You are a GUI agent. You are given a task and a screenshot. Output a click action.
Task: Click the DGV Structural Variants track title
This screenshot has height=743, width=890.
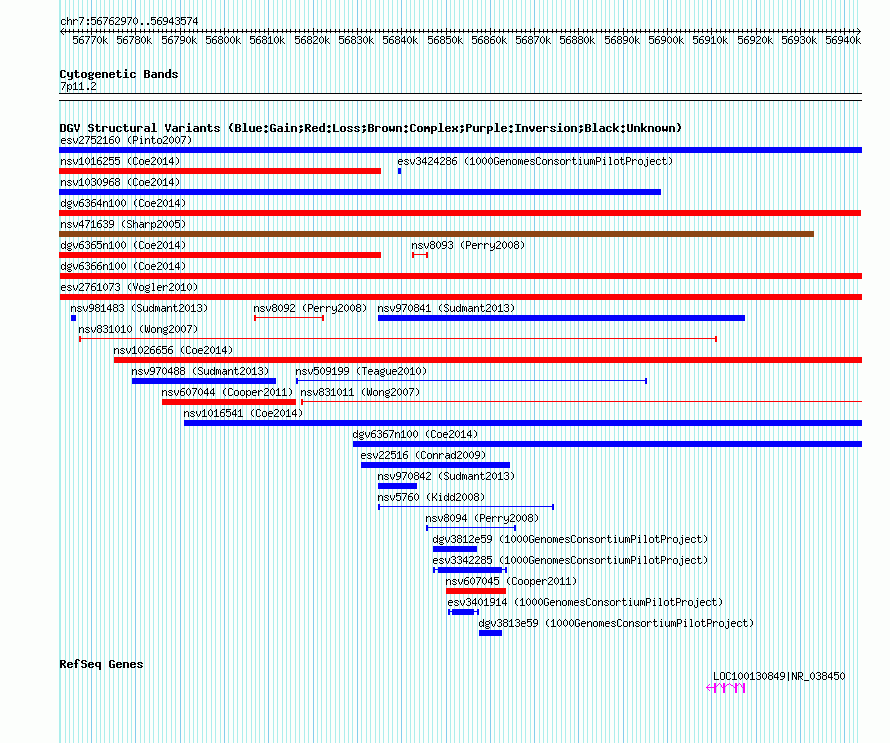coord(370,128)
